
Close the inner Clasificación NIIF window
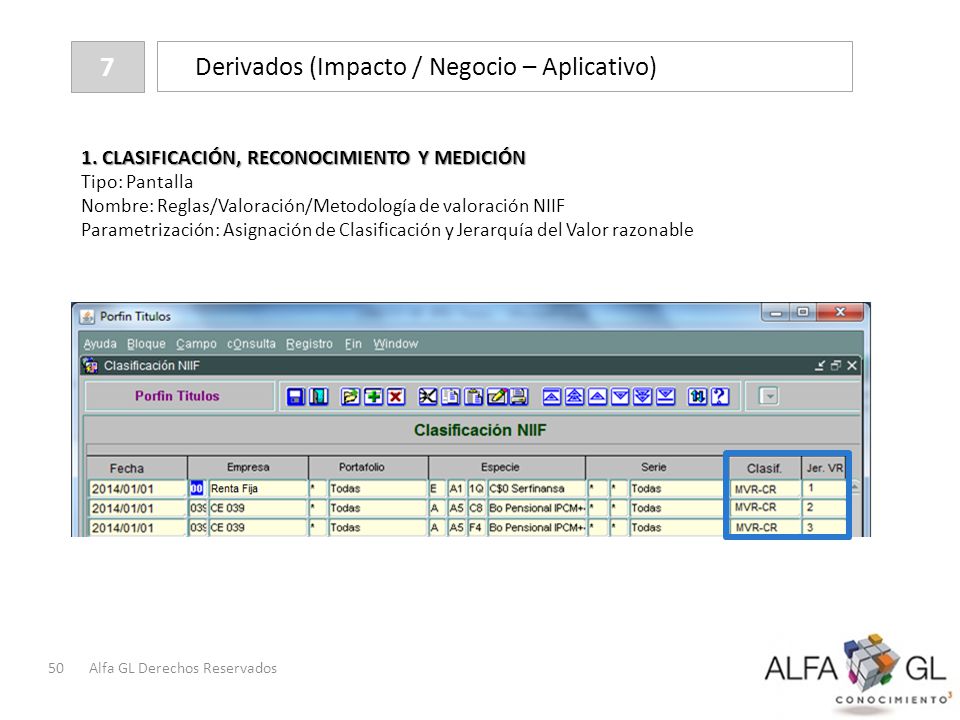(x=852, y=366)
